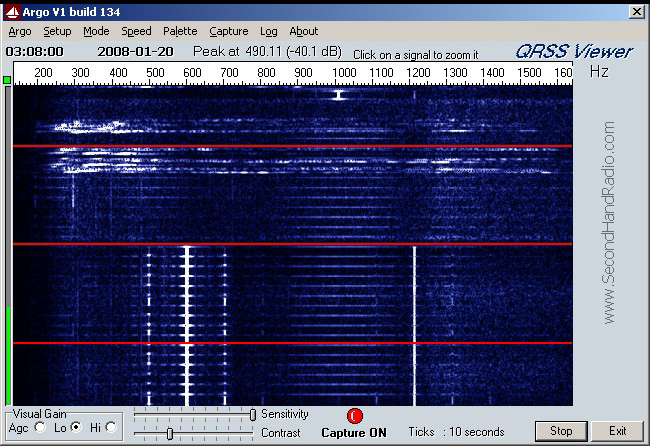This screenshot has height=446, width=650.
Task: Click the Exit button
Action: 617,431
